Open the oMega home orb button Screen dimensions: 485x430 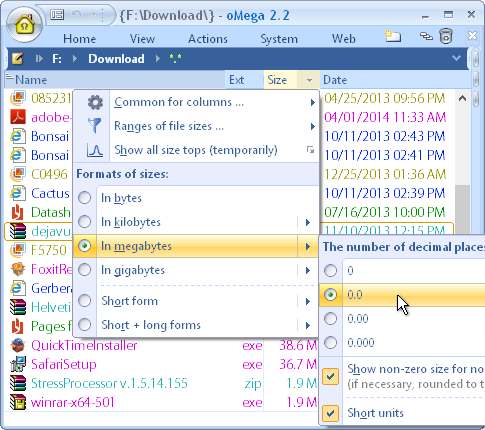(x=24, y=25)
